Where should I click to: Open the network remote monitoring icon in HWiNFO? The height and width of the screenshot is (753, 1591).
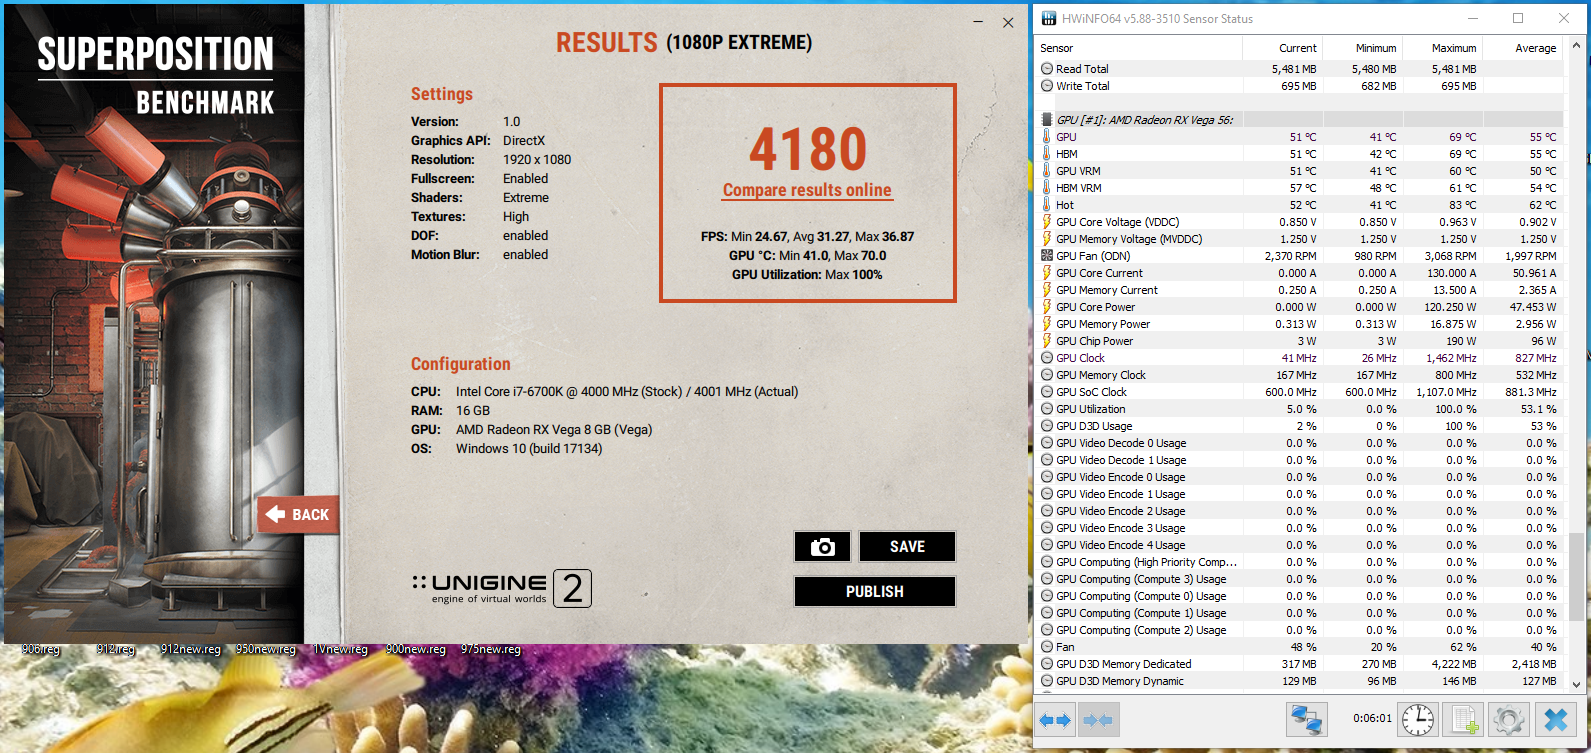click(1306, 719)
